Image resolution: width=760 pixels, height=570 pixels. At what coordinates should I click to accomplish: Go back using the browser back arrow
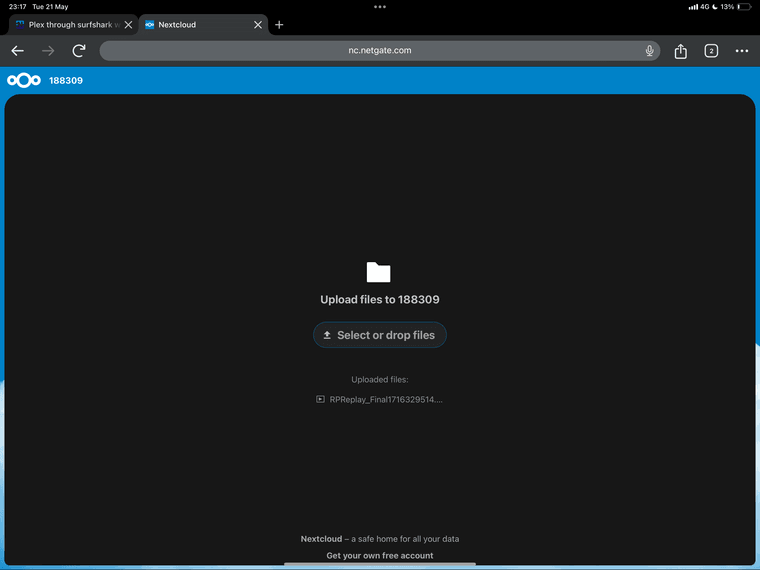coord(17,51)
